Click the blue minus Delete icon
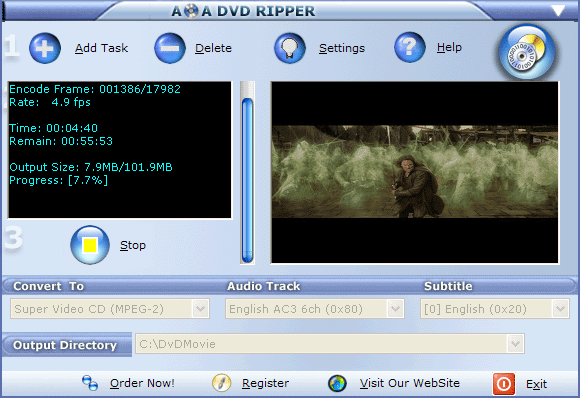Screen dimensions: 580x398 tap(170, 48)
